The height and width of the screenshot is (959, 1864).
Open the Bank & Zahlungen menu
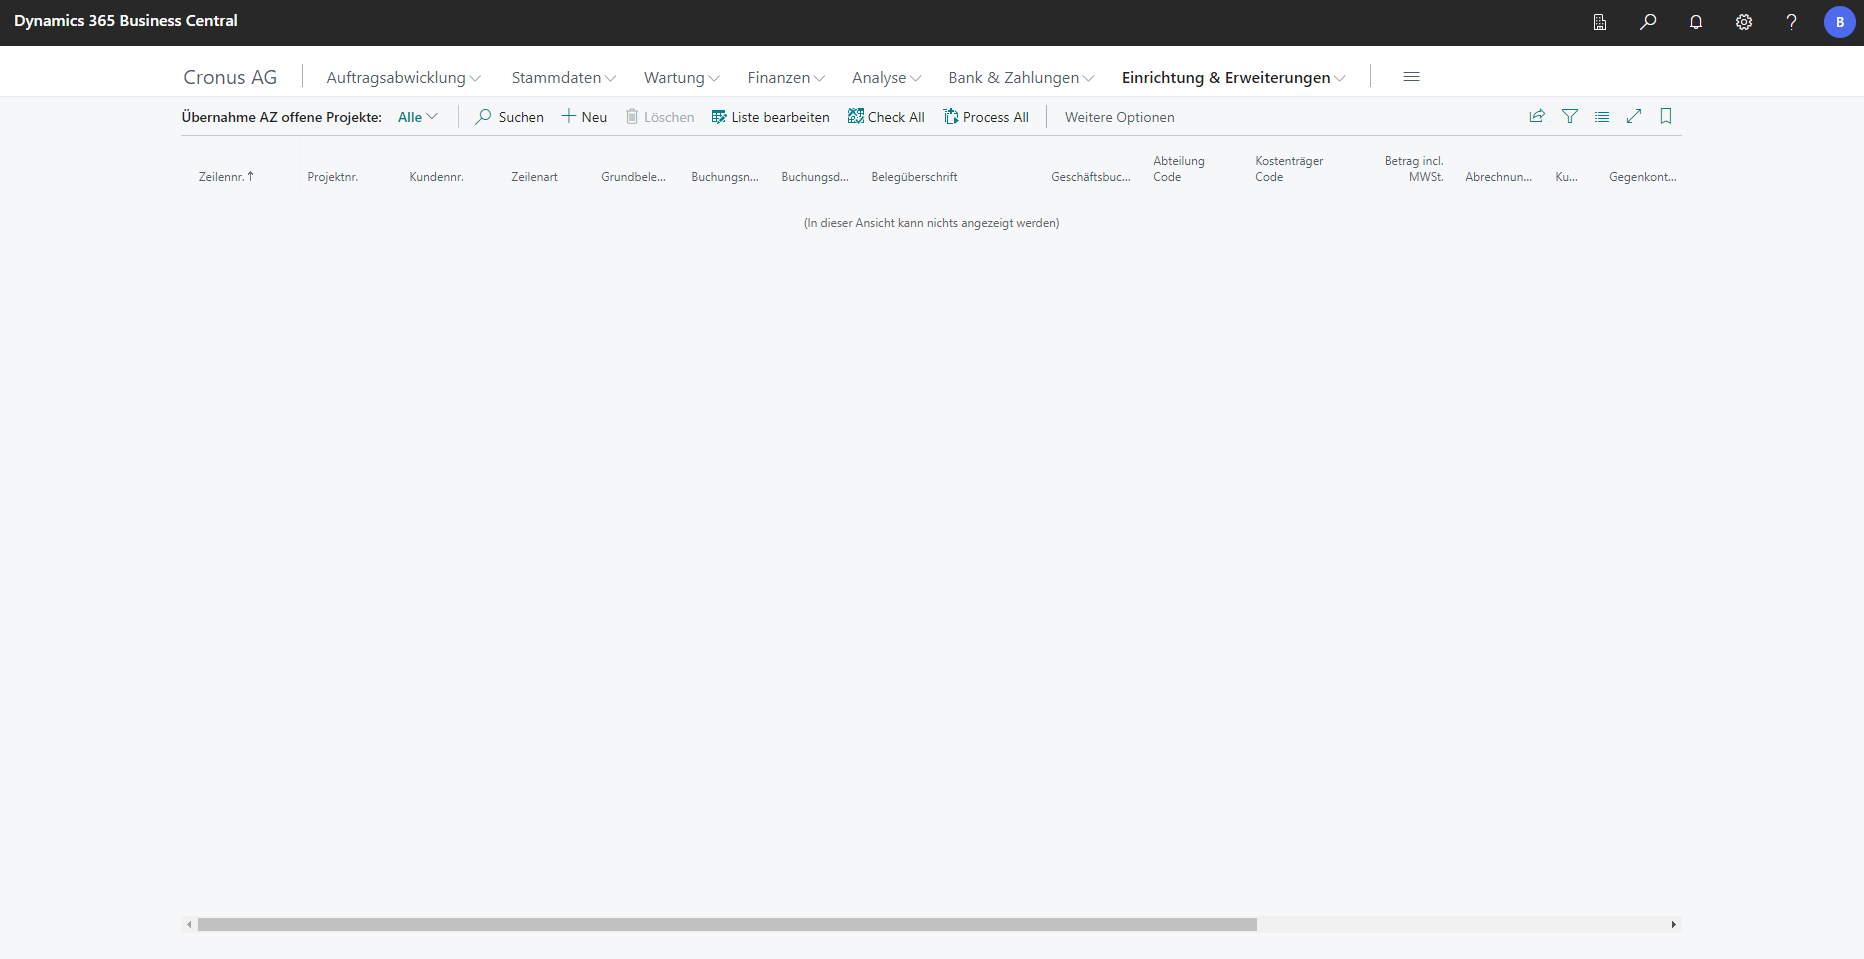coord(1021,78)
